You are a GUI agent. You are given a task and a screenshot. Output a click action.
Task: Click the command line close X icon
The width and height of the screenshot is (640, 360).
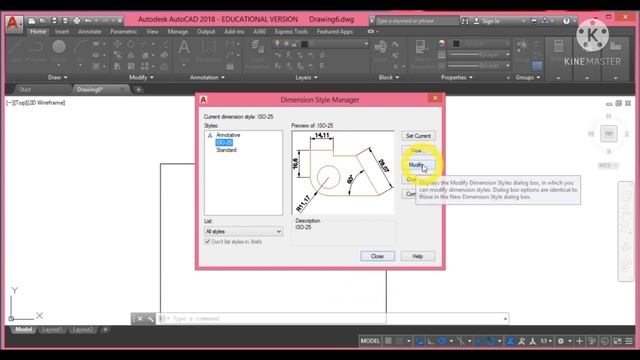(x=140, y=319)
